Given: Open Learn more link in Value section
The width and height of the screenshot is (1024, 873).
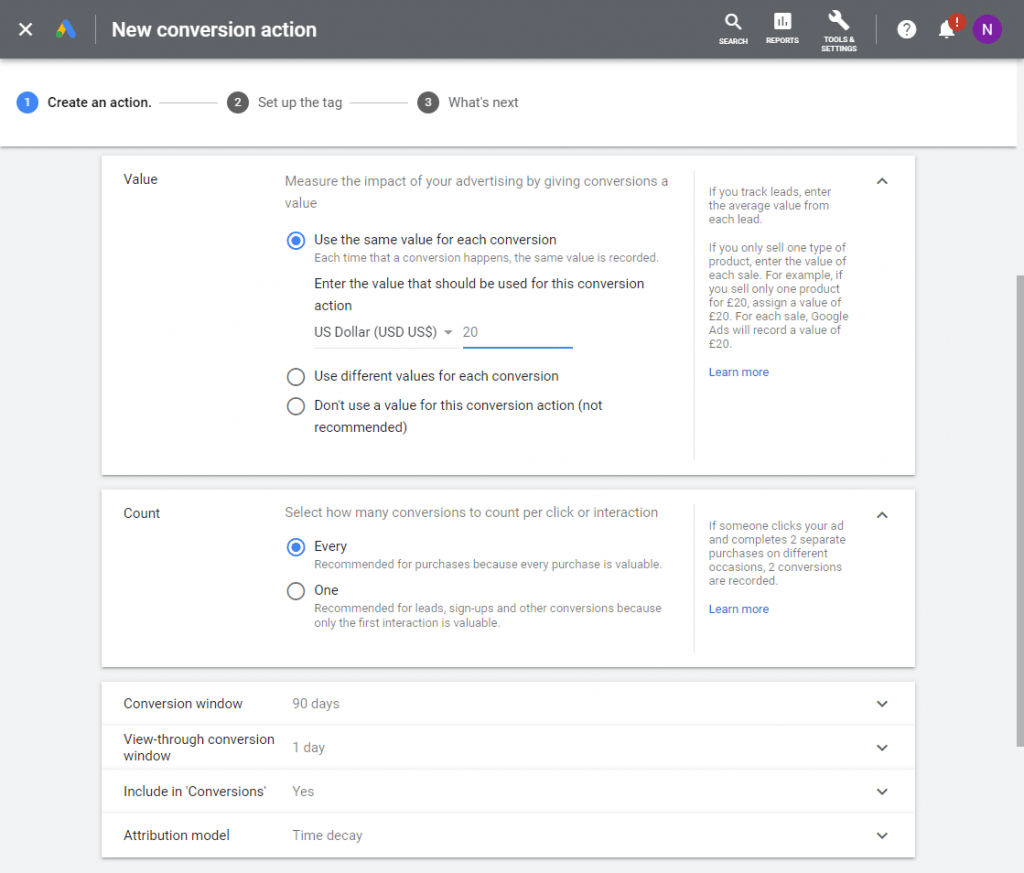Looking at the screenshot, I should 739,372.
